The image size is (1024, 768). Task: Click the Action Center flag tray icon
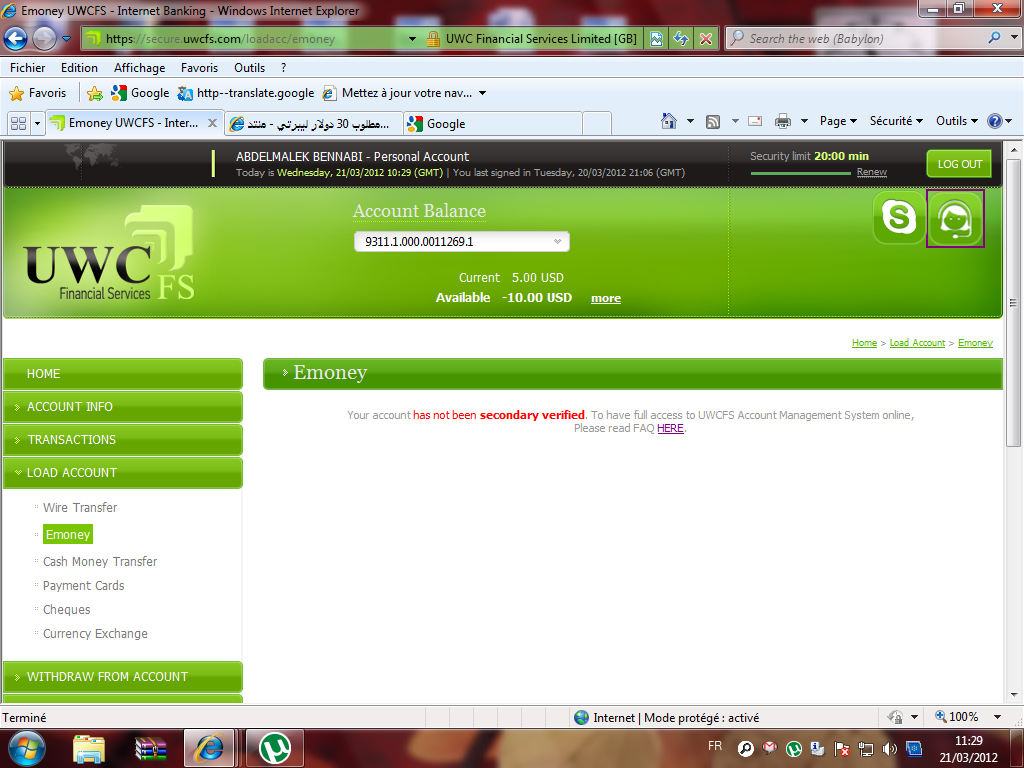click(842, 748)
